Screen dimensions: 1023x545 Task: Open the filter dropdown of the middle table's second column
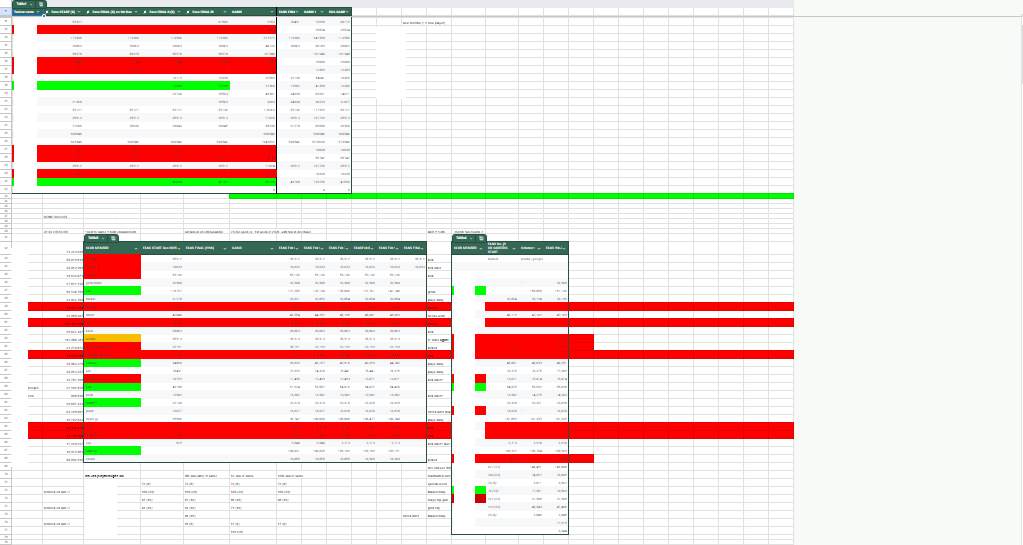(x=179, y=249)
